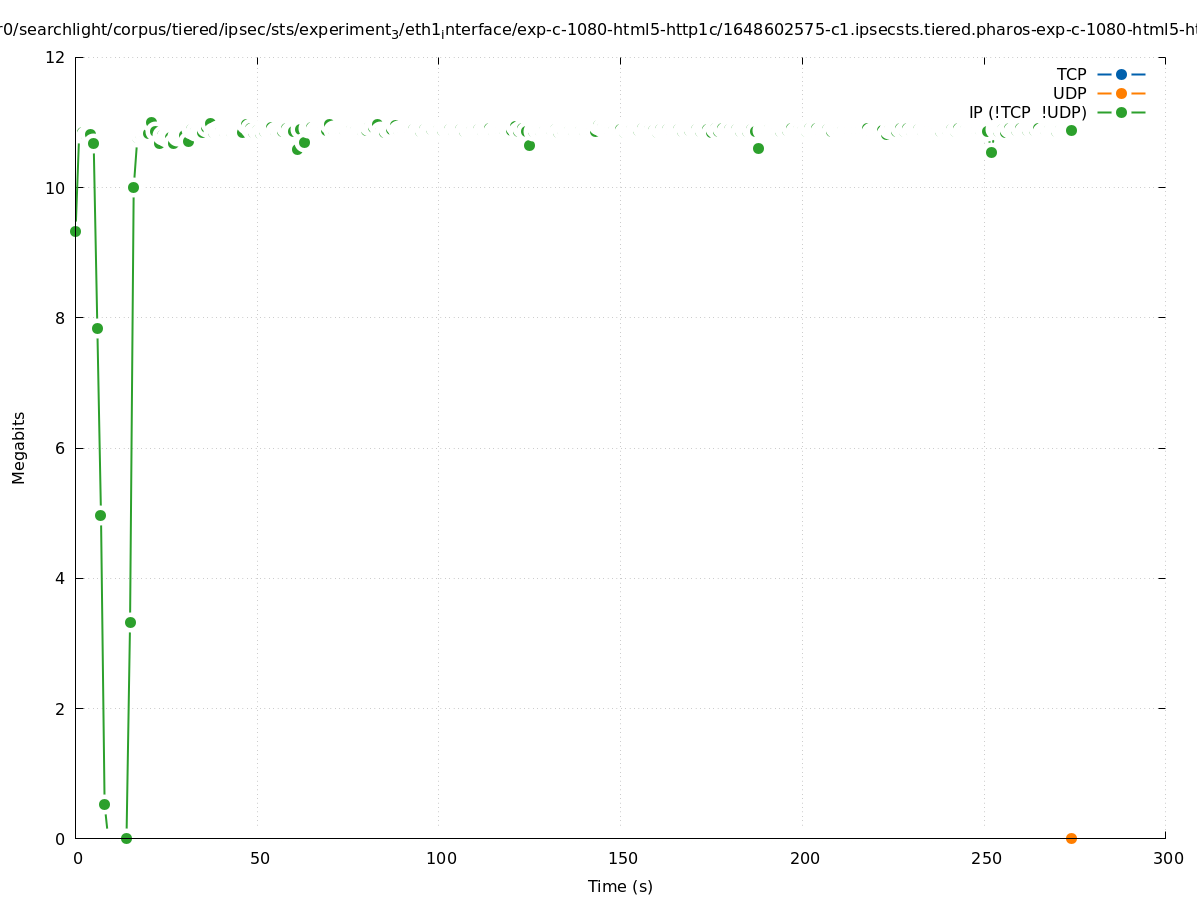Click the blue TCP legend marker
This screenshot has height=900, width=1197.
(x=1121, y=74)
